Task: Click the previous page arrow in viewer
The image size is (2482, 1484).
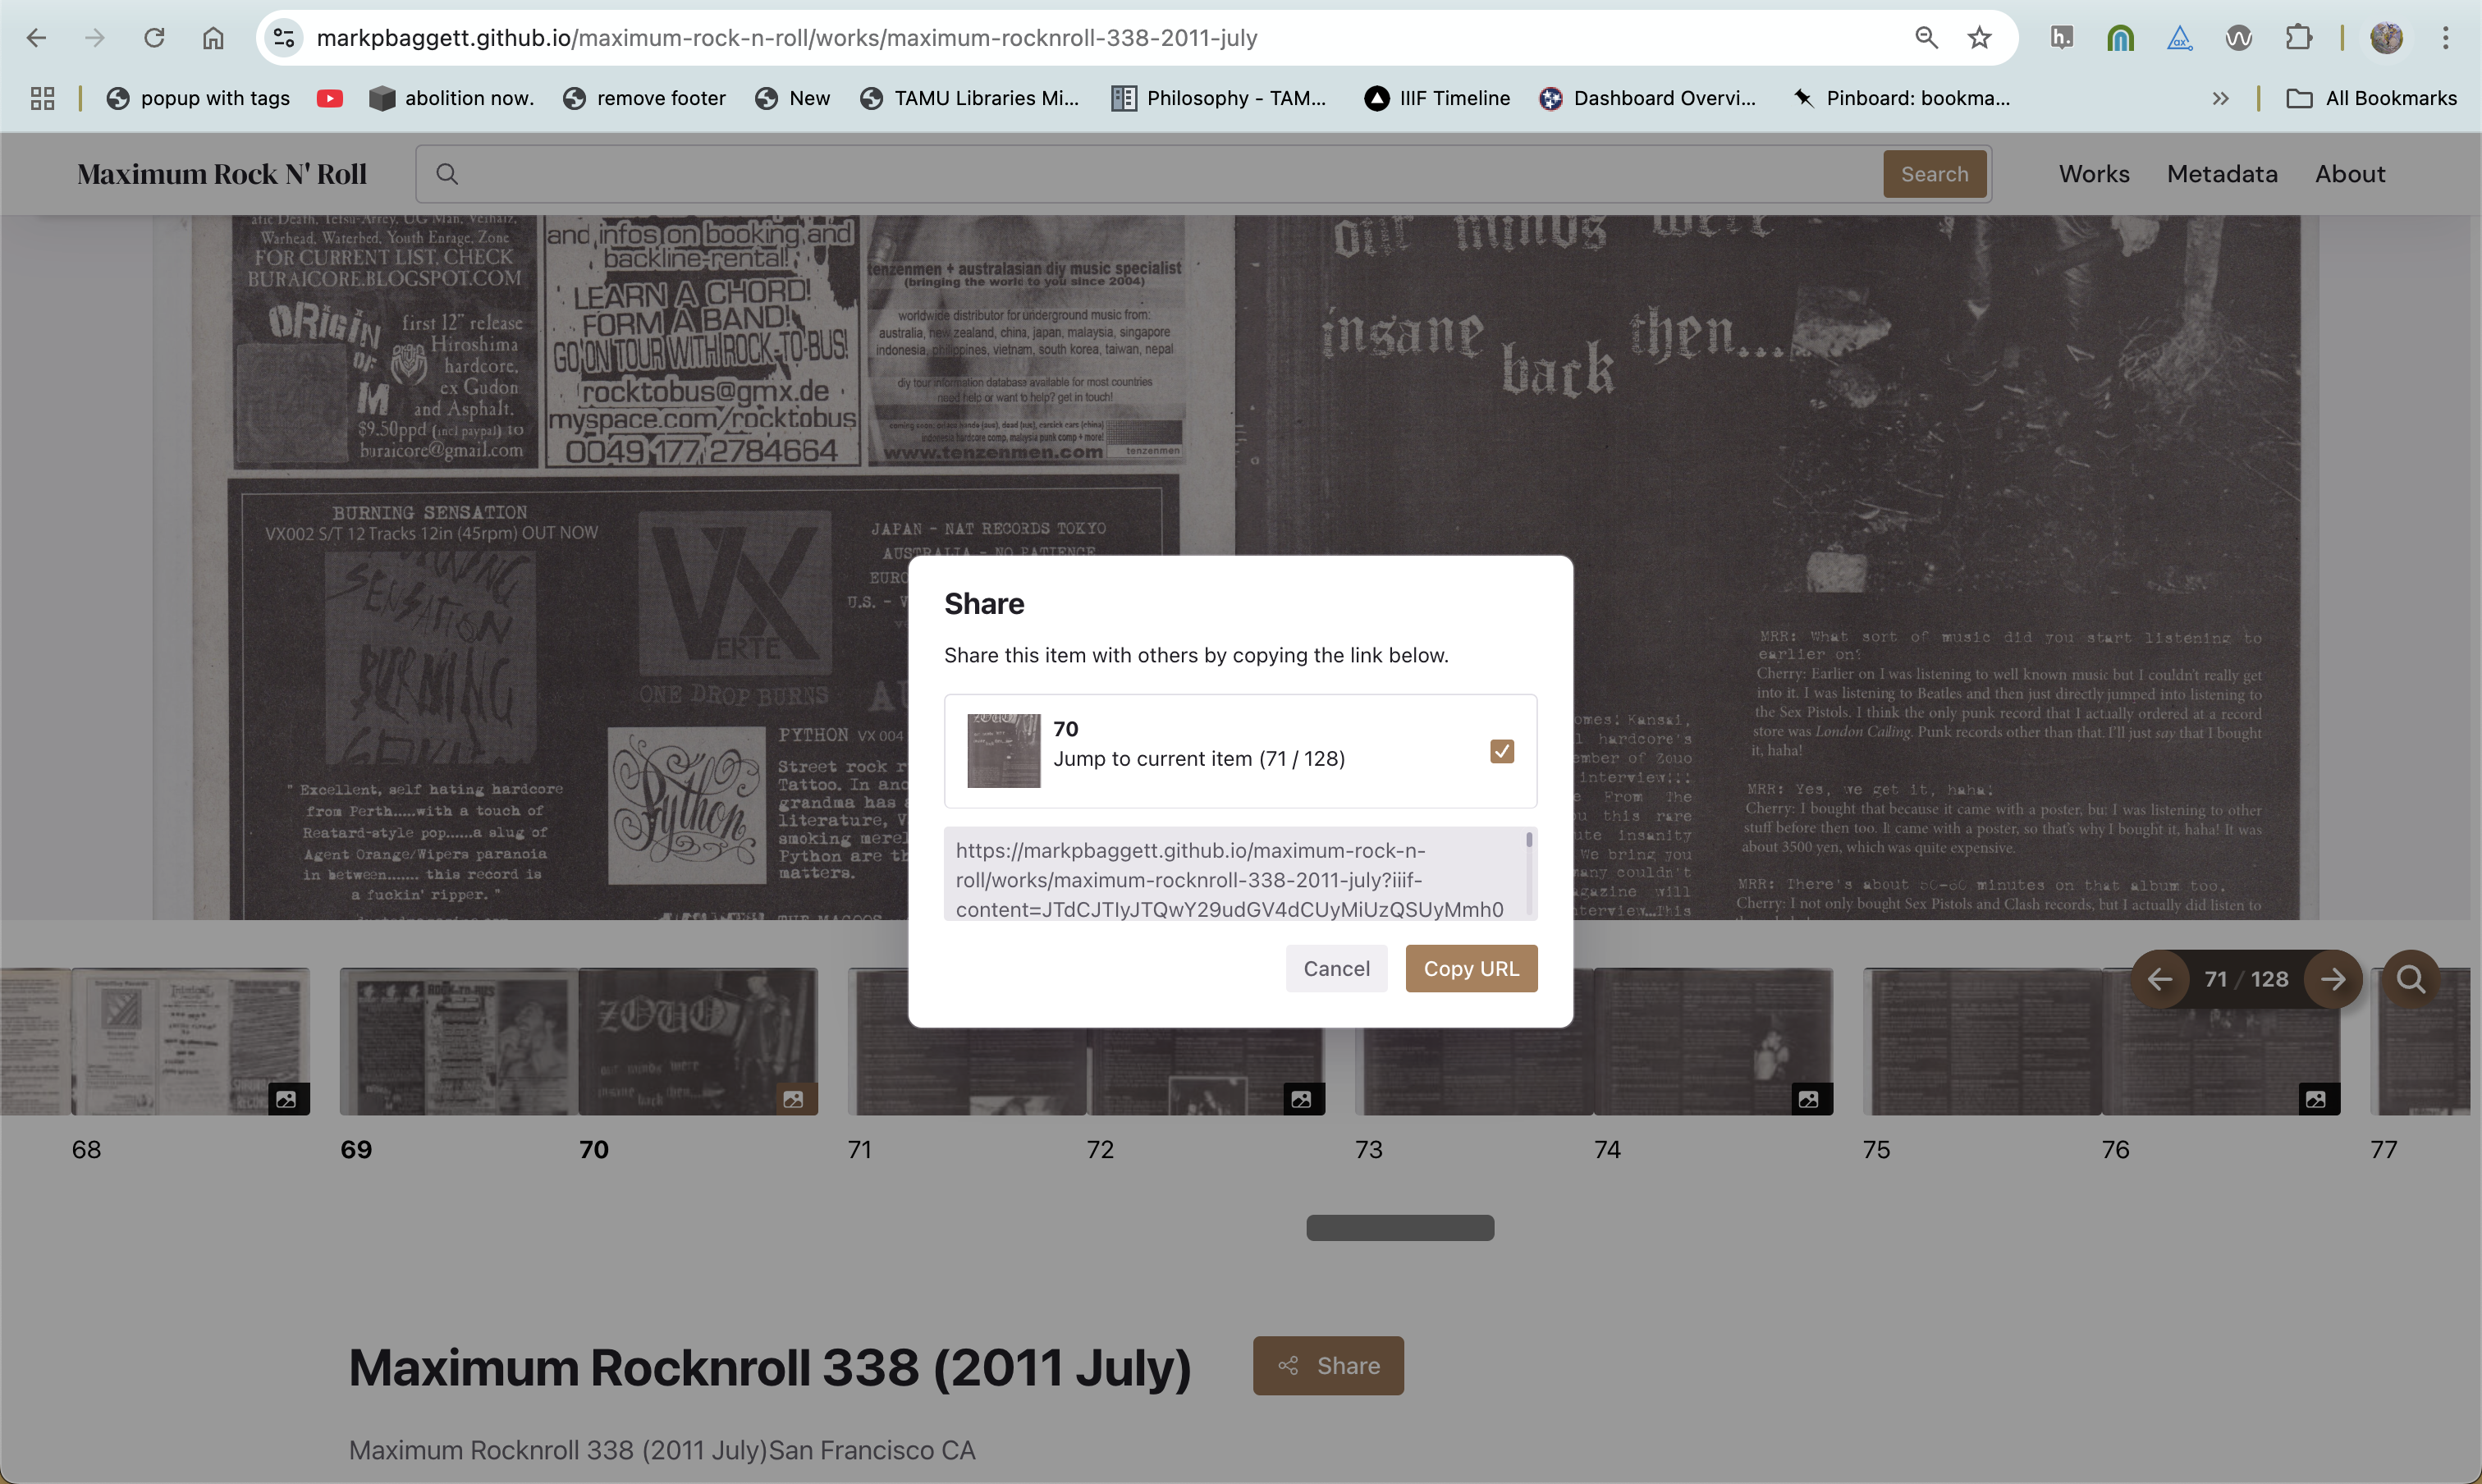Action: [2160, 979]
